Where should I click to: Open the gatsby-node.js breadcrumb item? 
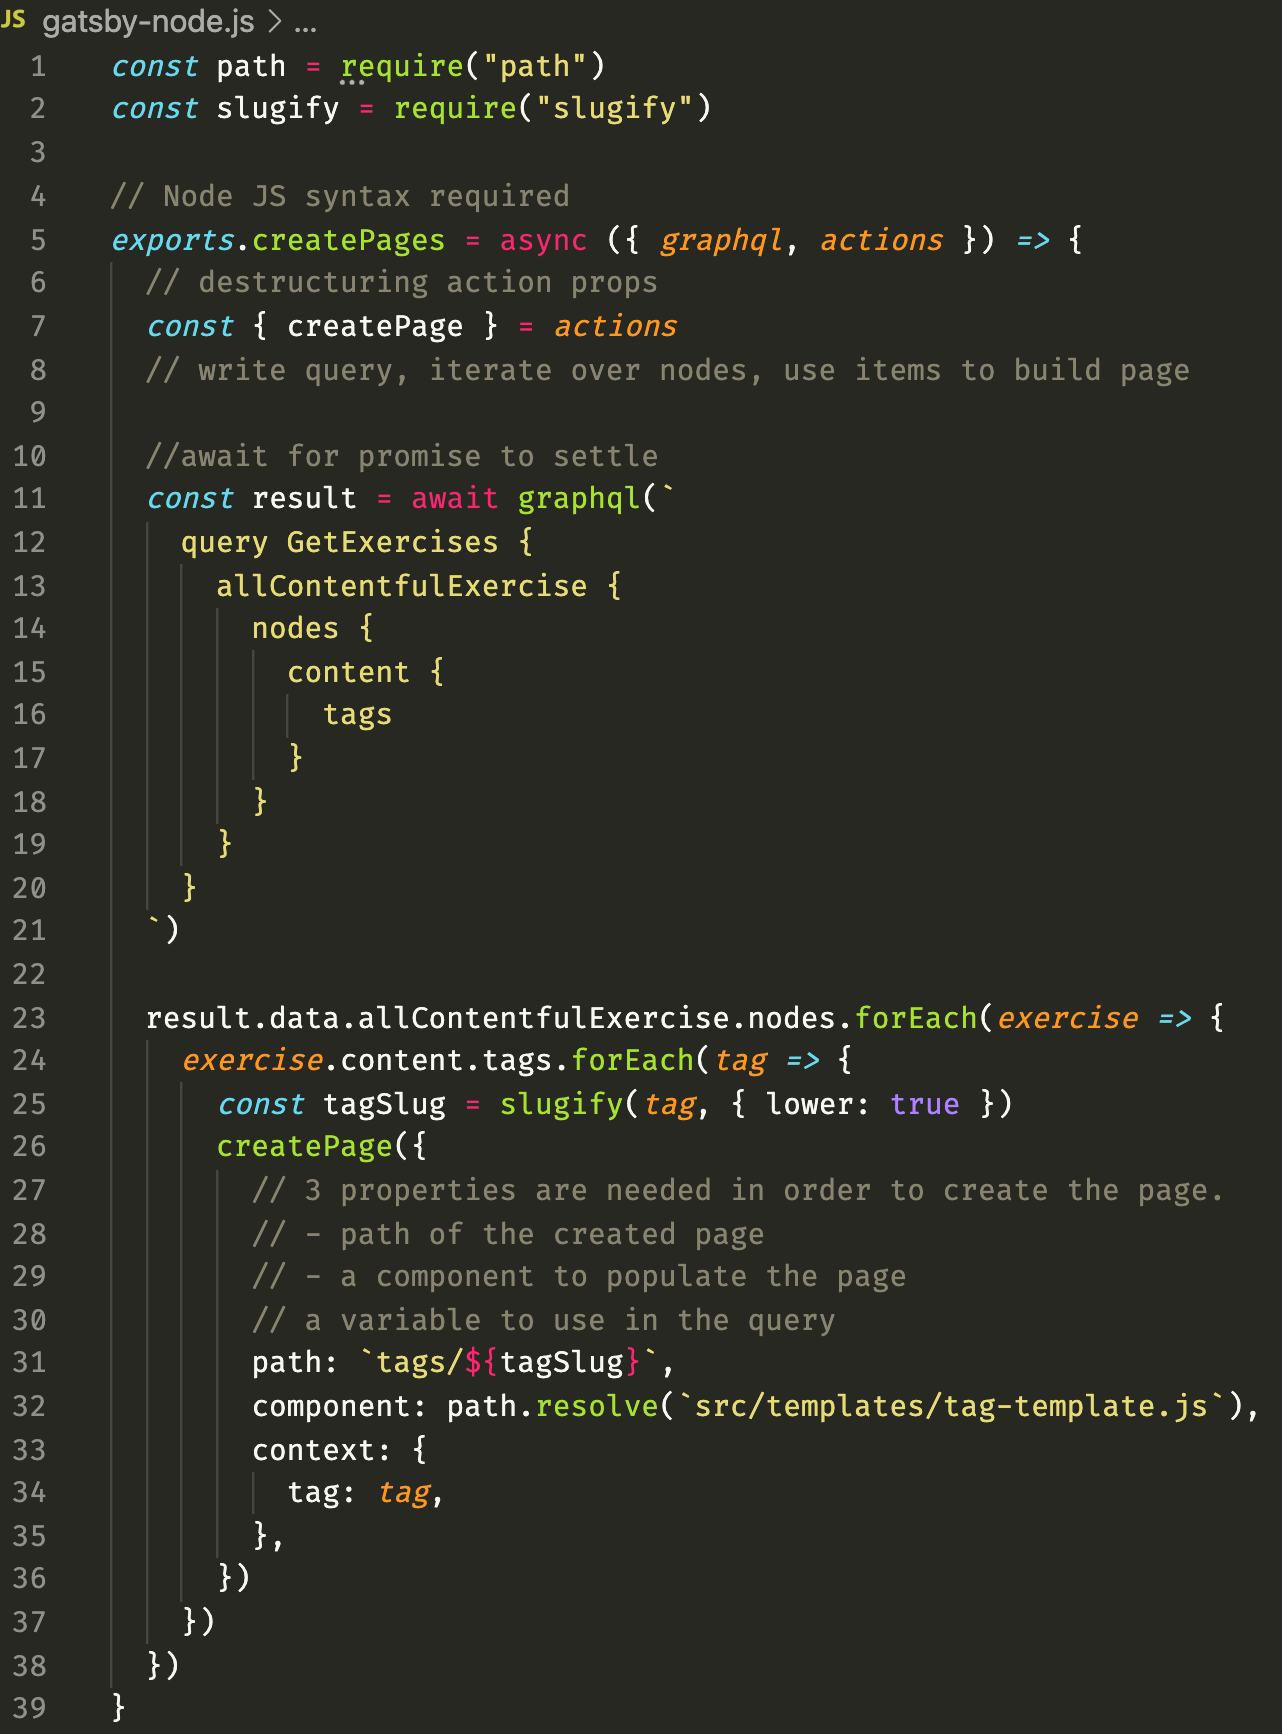tap(148, 21)
